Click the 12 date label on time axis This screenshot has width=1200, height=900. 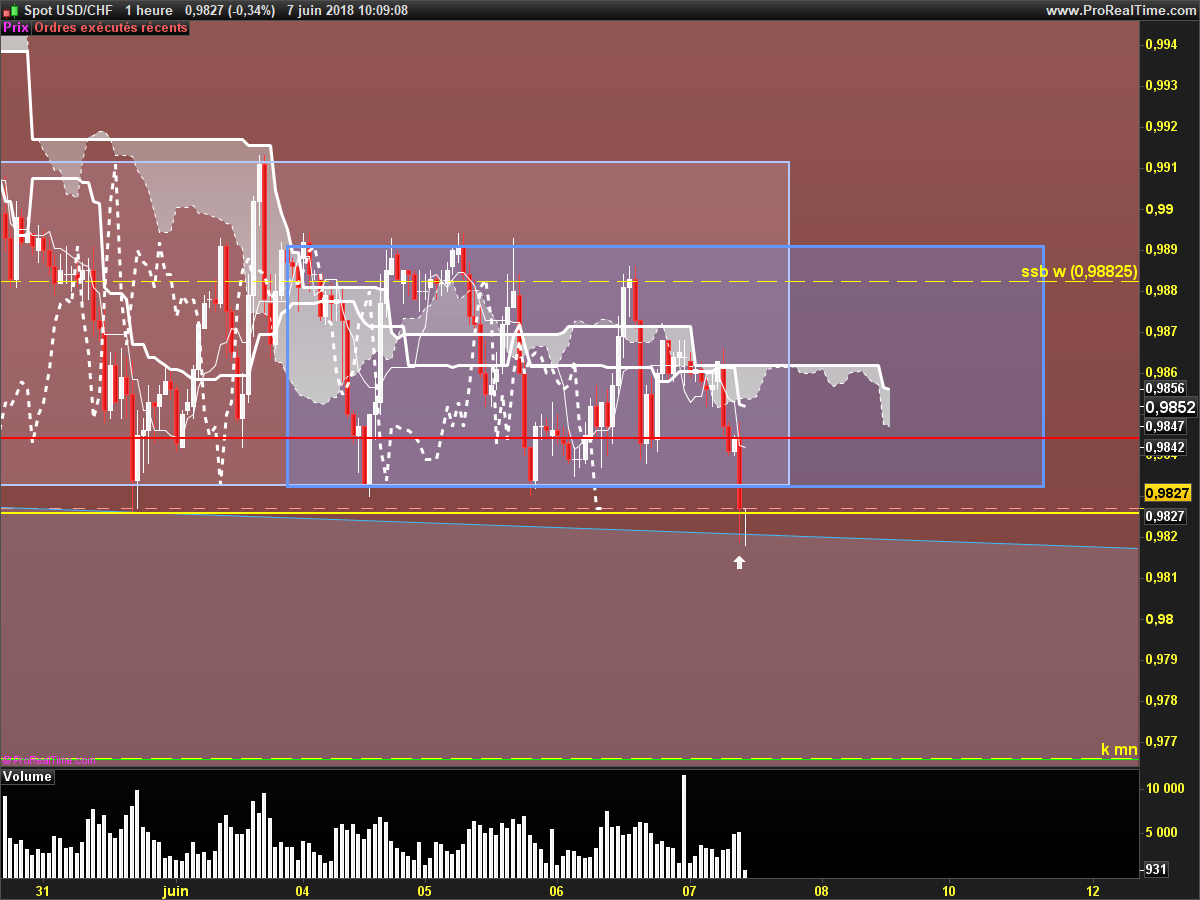[1092, 890]
